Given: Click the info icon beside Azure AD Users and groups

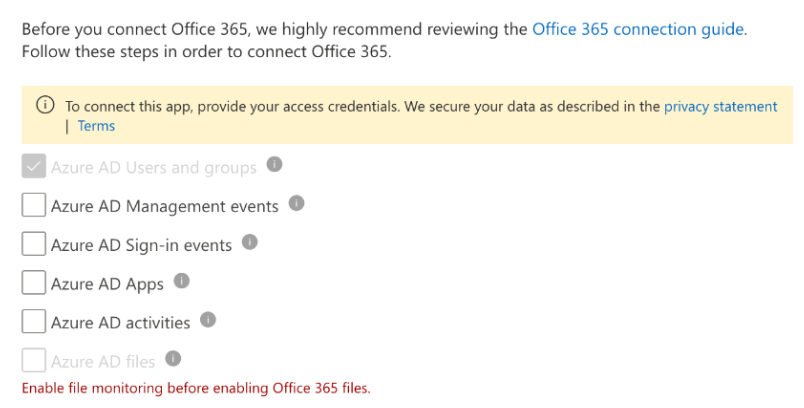Looking at the screenshot, I should [274, 165].
